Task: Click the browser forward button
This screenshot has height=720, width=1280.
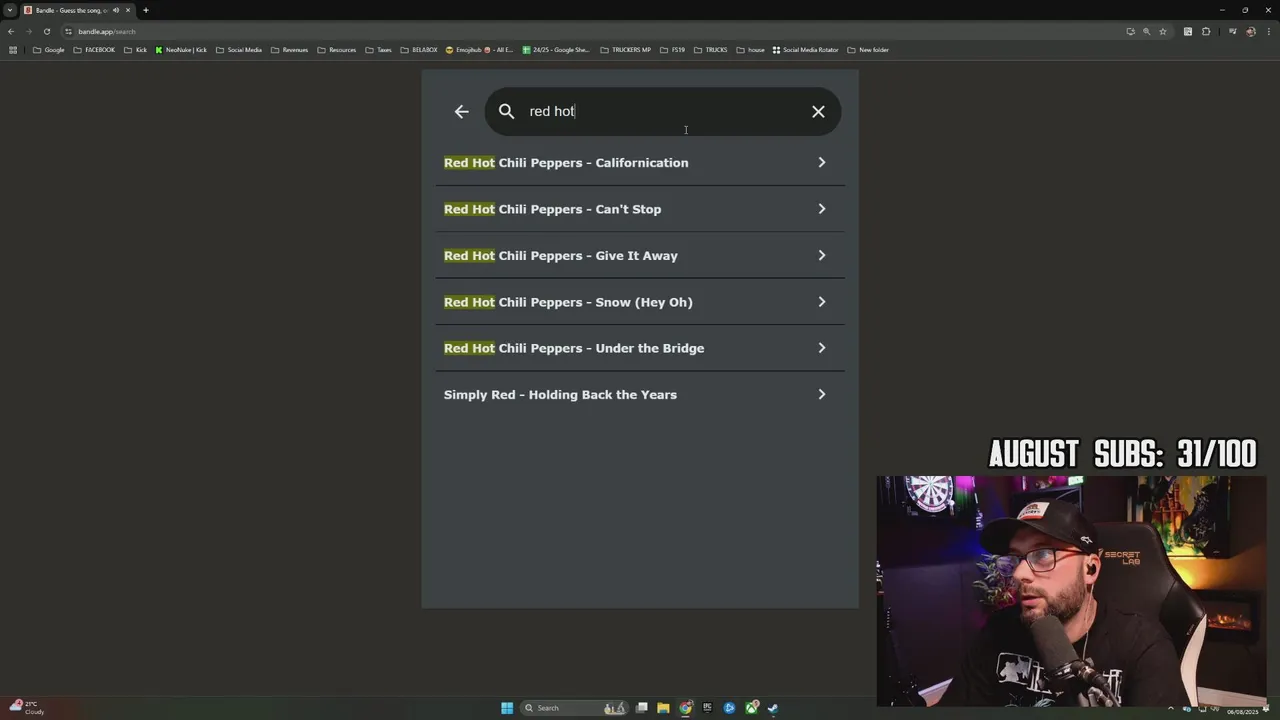Action: 29,31
